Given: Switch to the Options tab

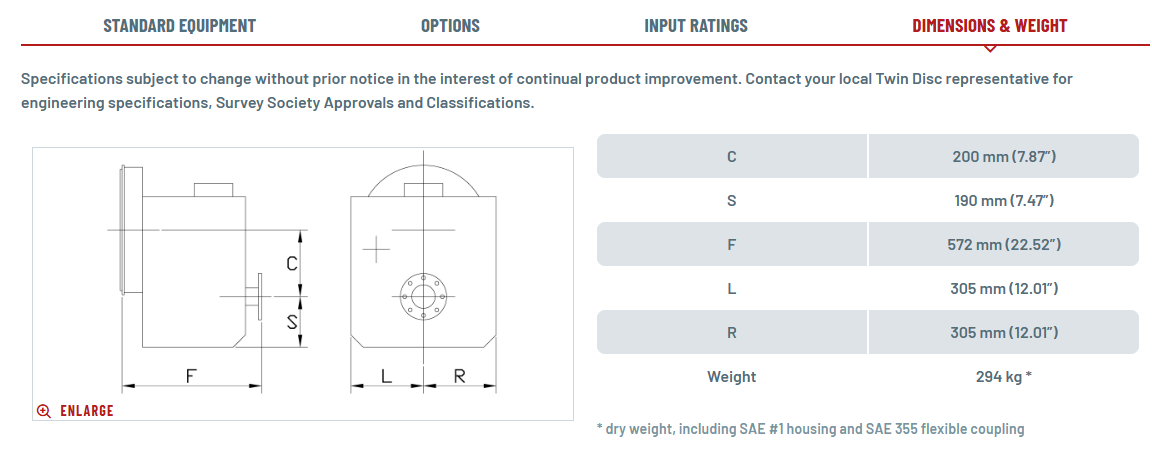Looking at the screenshot, I should tap(450, 26).
